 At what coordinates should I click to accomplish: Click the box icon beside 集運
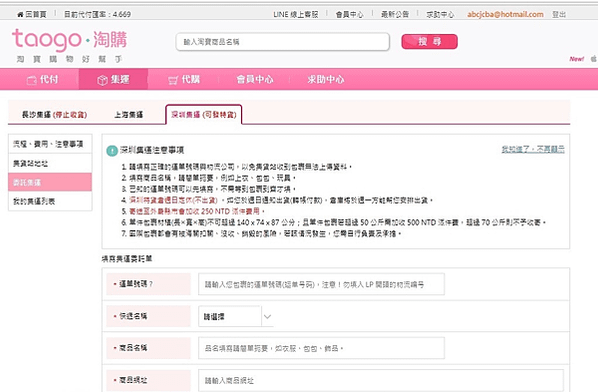[102, 80]
